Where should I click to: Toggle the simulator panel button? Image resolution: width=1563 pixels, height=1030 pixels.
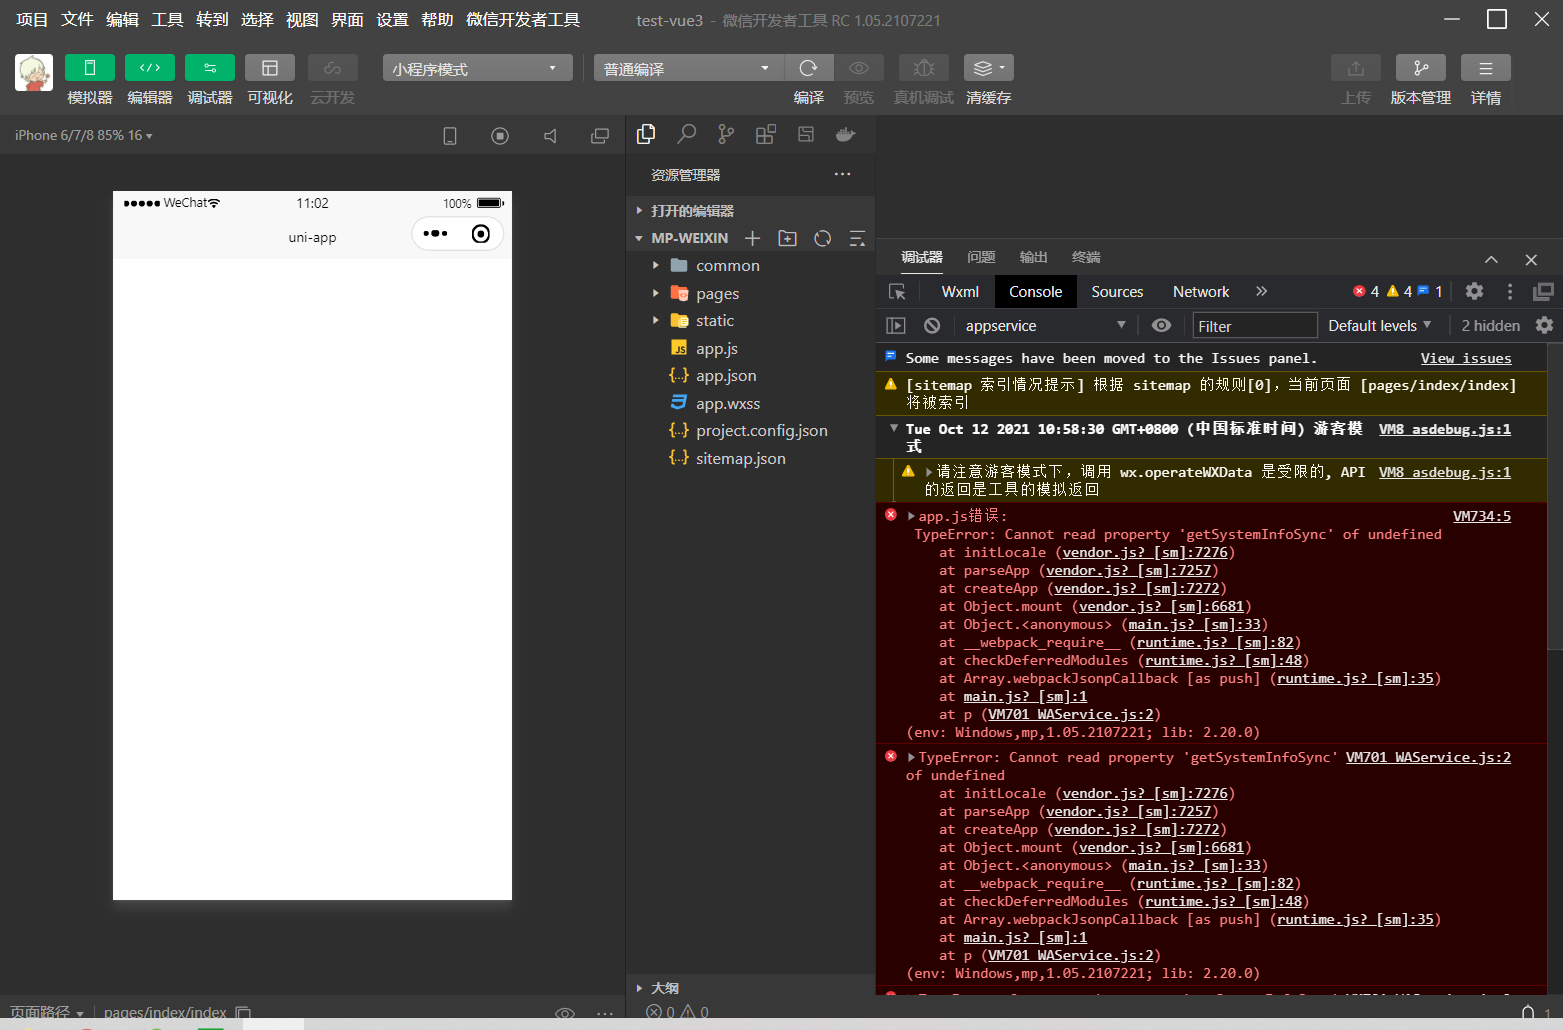(90, 68)
